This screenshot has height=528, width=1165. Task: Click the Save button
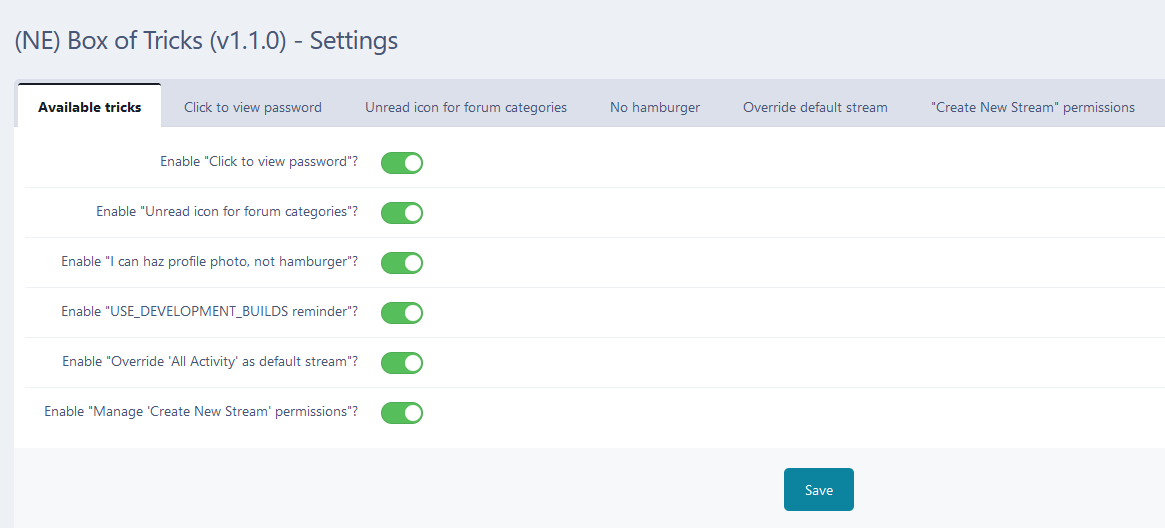(818, 490)
